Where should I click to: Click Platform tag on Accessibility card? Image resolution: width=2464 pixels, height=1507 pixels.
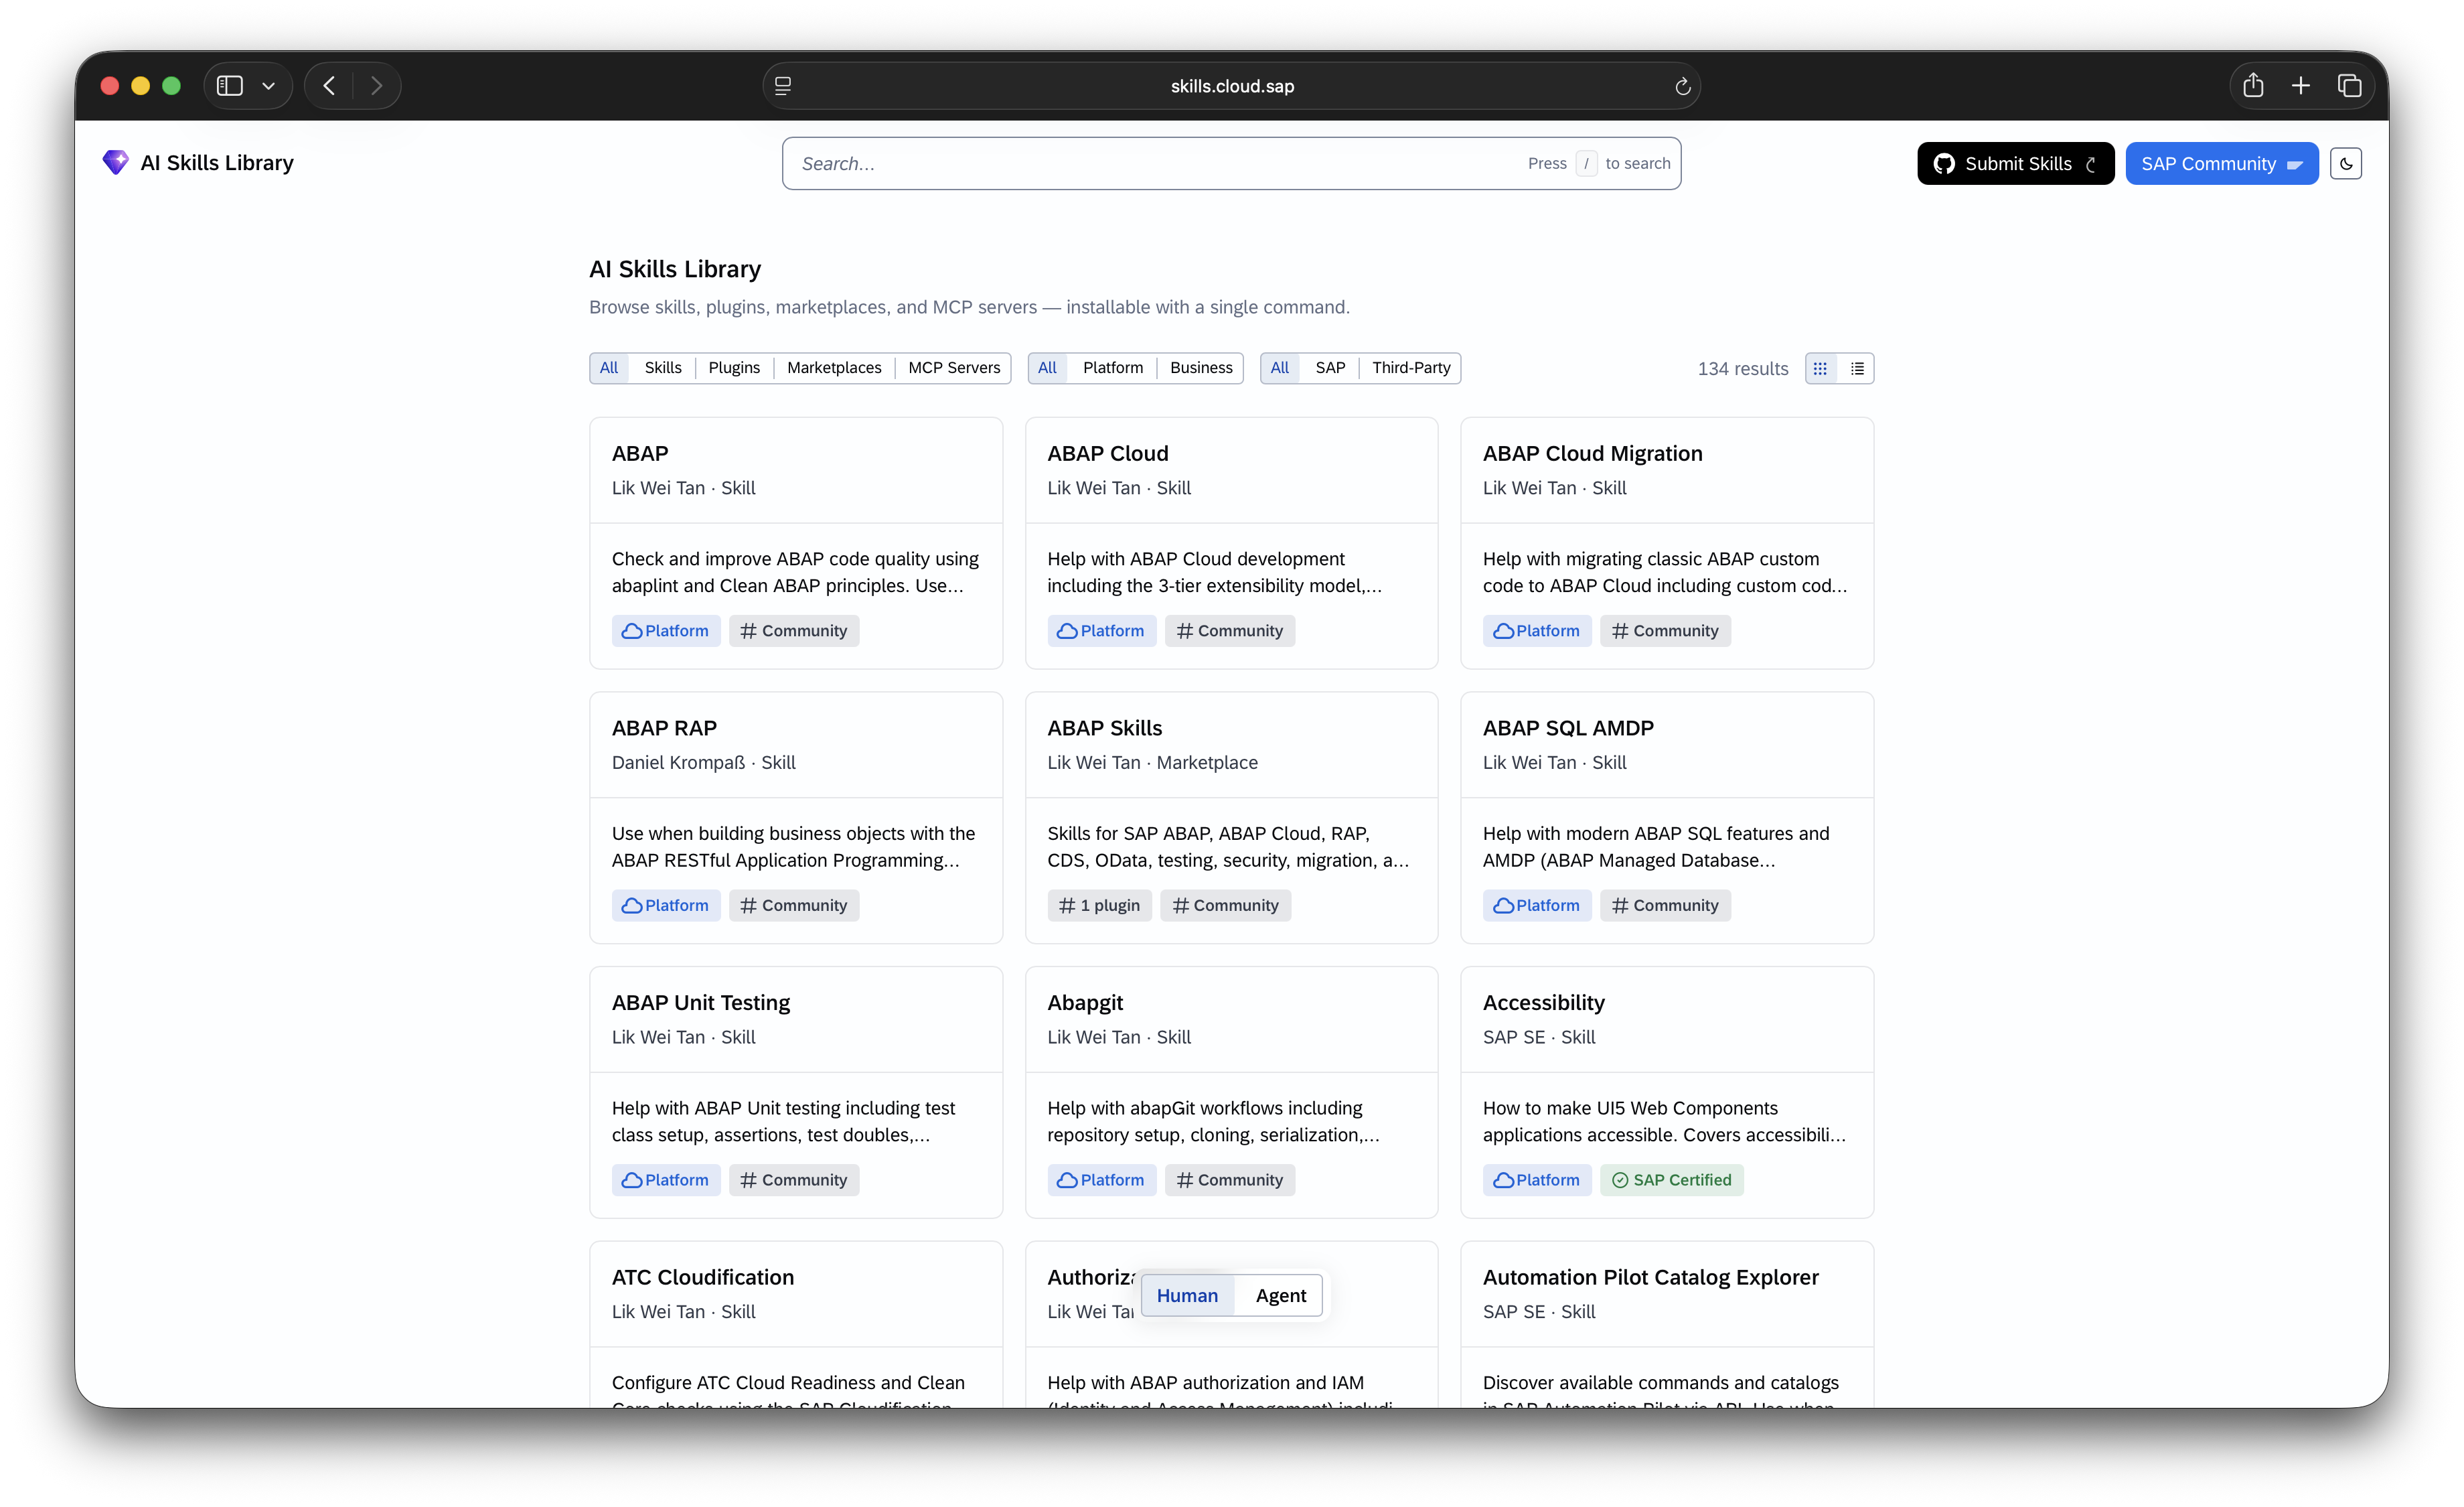point(1537,1180)
